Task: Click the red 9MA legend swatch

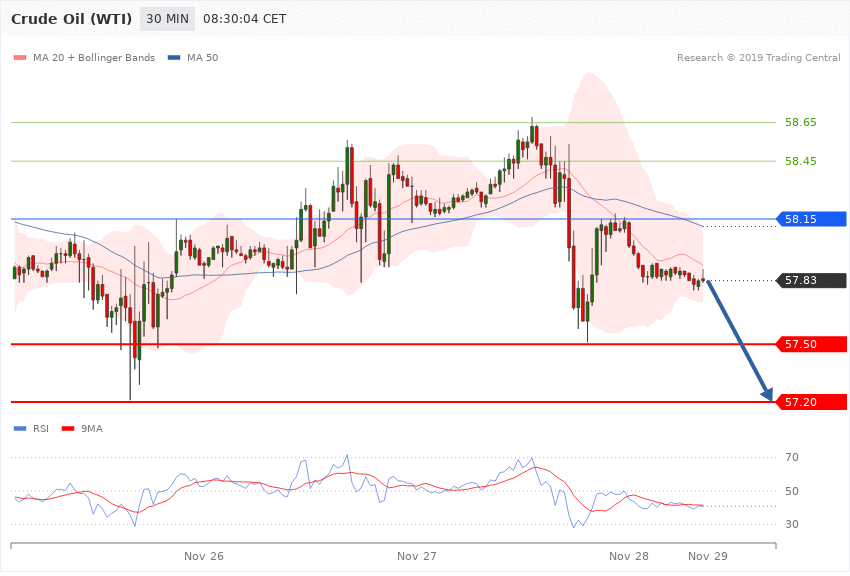Action: 68,429
